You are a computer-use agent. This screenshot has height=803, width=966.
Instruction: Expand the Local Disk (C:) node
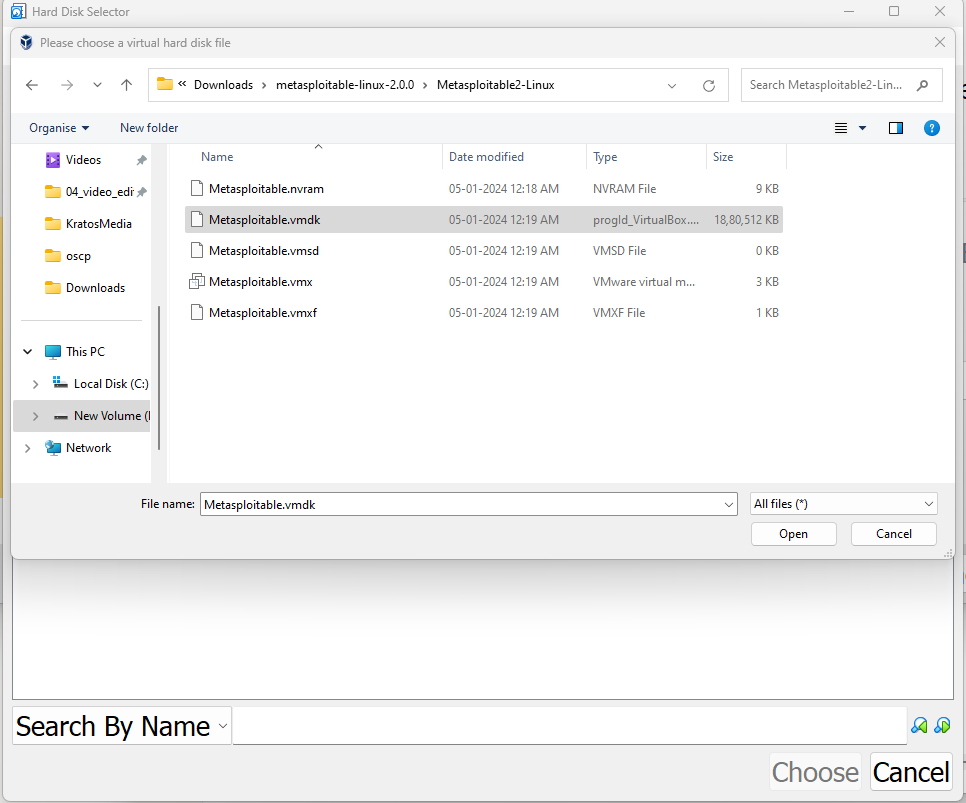point(35,384)
